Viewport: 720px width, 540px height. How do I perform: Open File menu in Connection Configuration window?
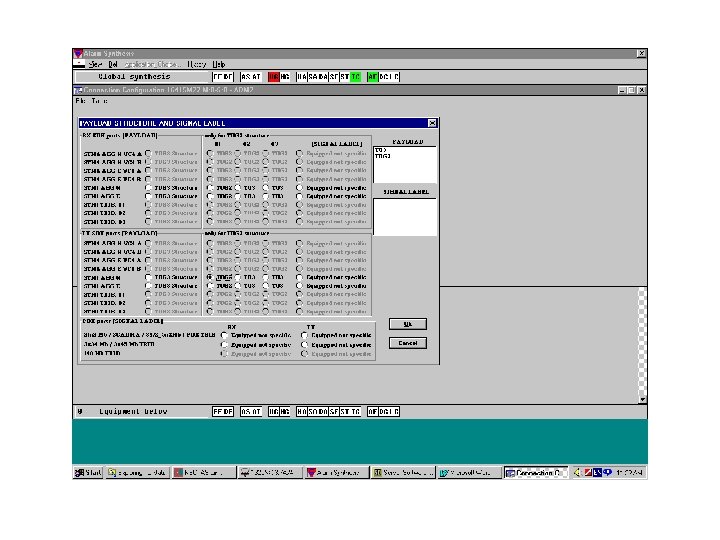point(80,101)
